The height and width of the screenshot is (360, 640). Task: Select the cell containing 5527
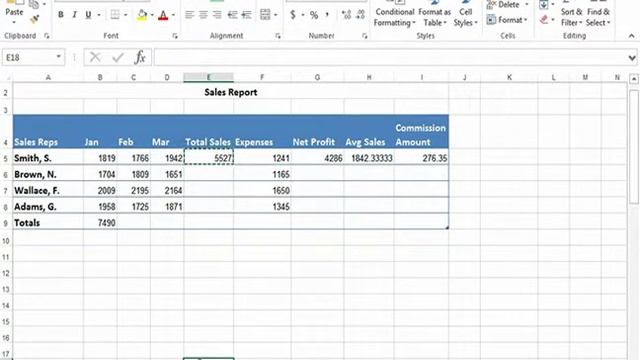pos(209,158)
